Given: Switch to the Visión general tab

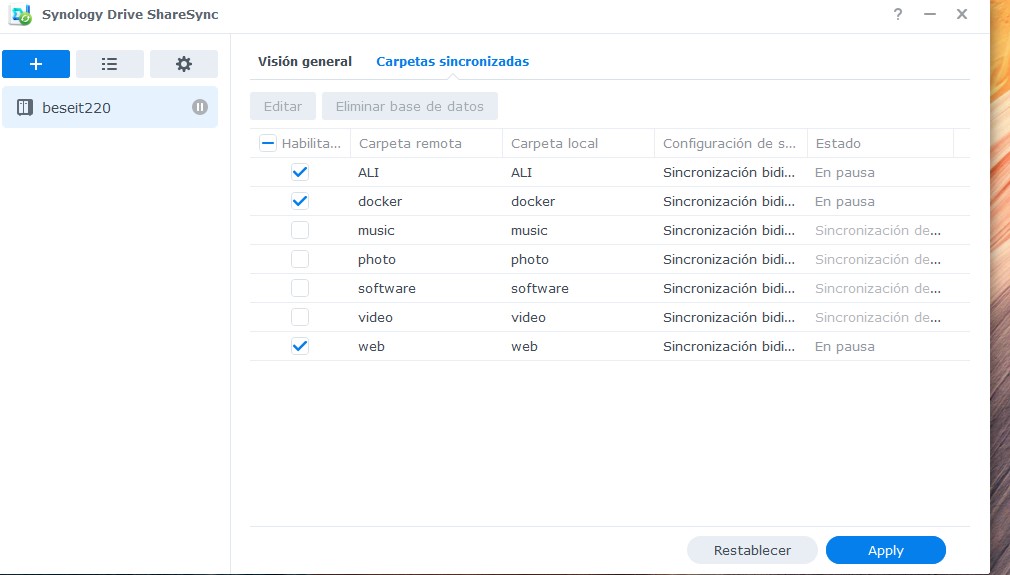Looking at the screenshot, I should pos(305,61).
